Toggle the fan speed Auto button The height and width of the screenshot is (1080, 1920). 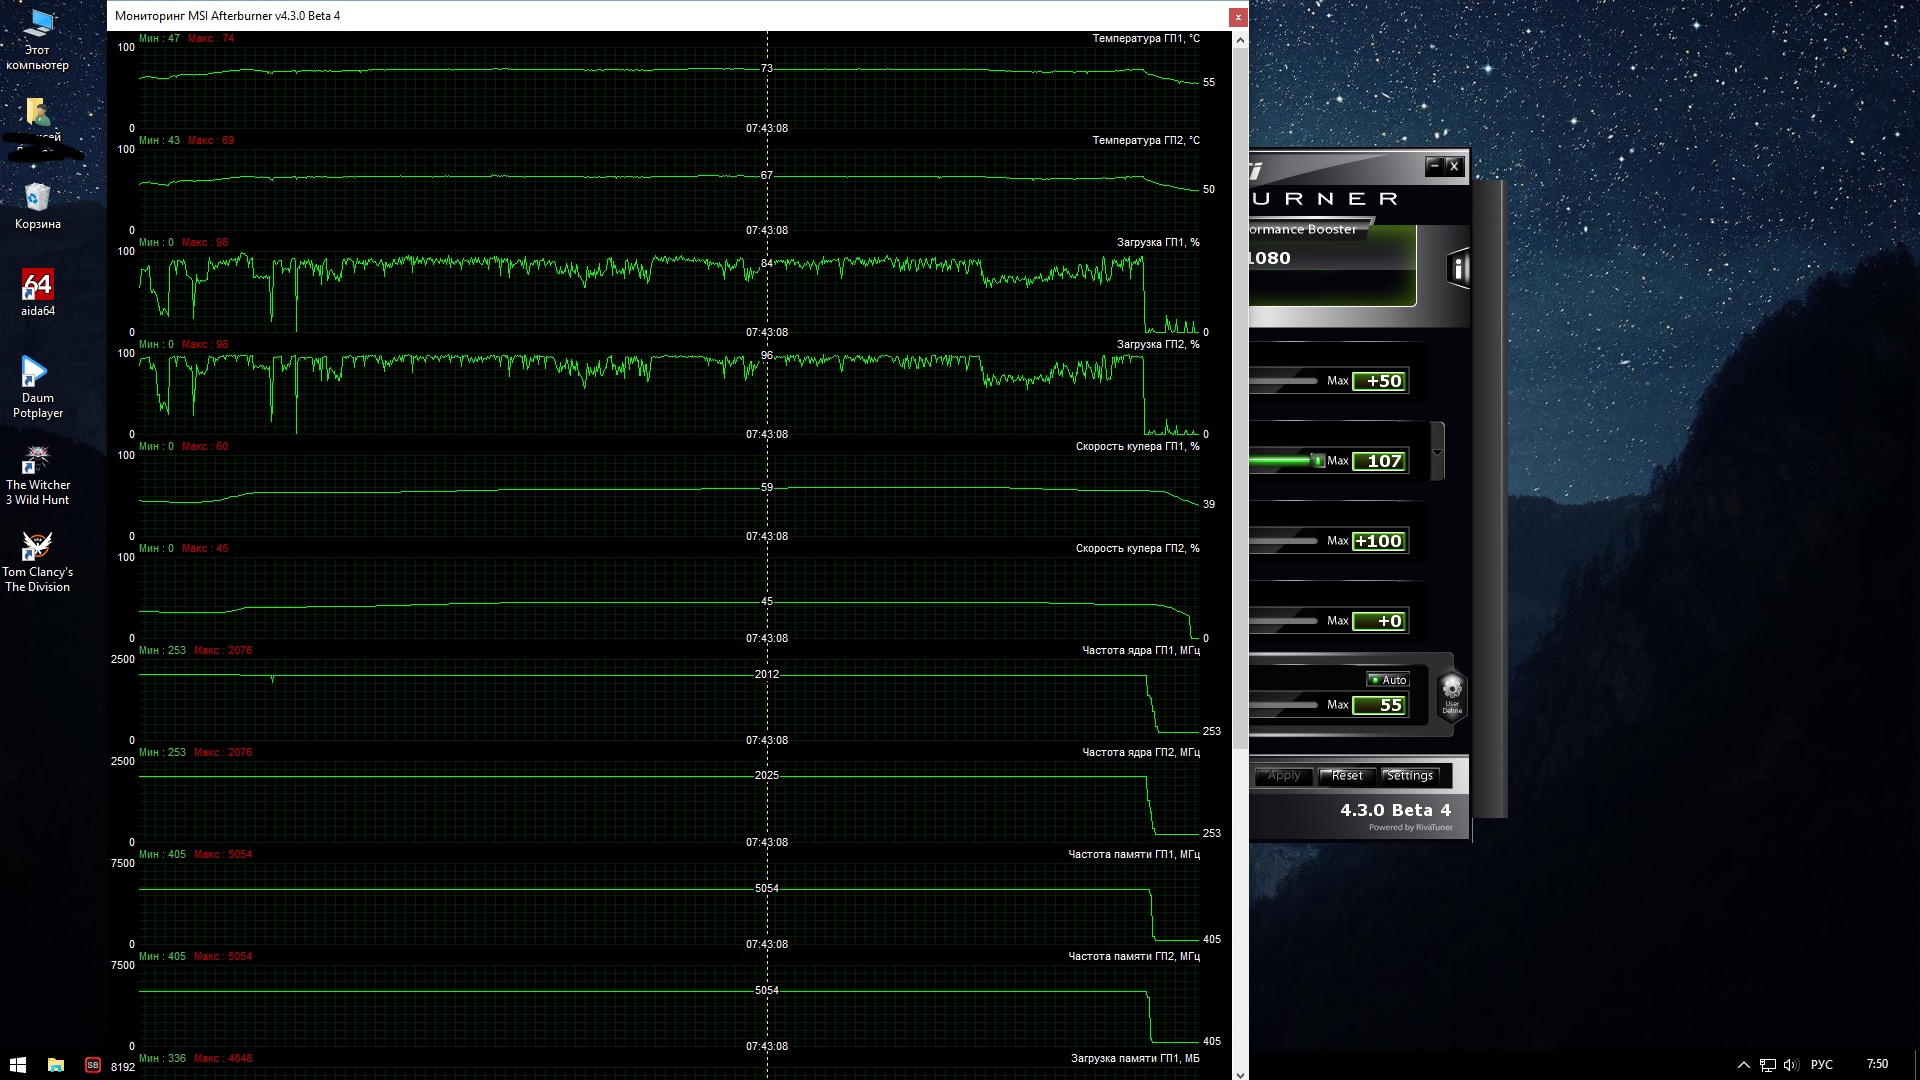pos(1388,680)
